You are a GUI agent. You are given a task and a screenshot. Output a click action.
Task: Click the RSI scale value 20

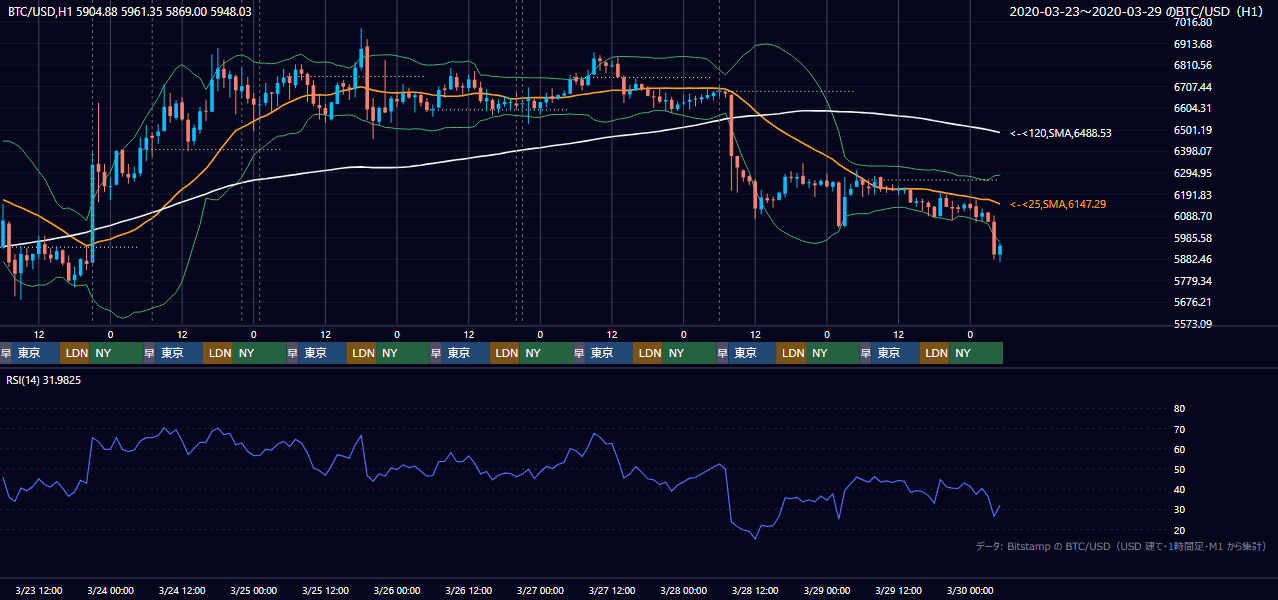[x=1179, y=530]
